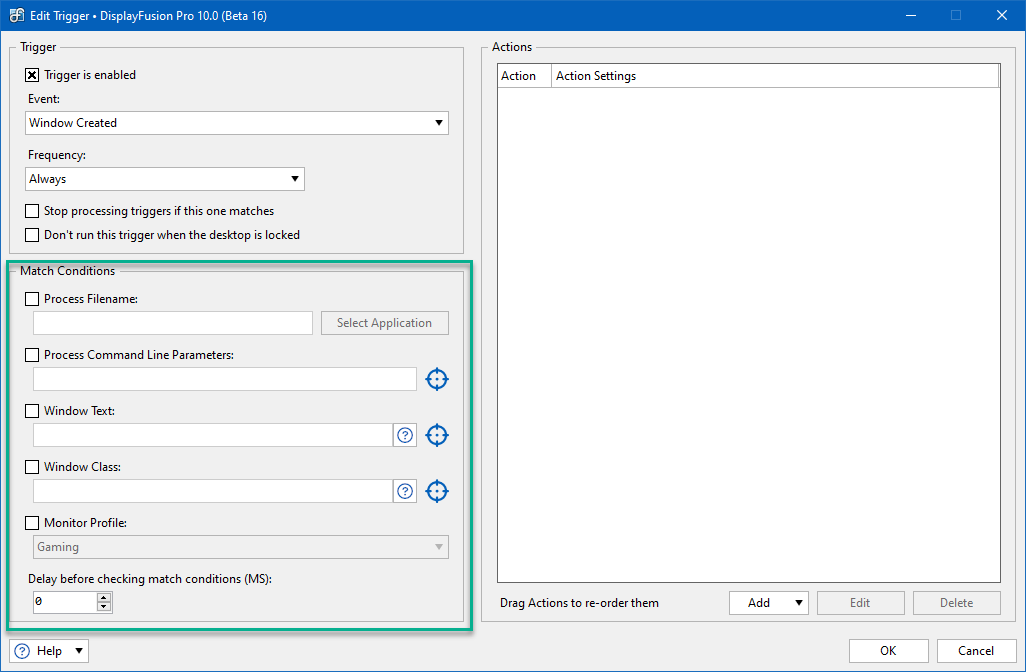The height and width of the screenshot is (672, 1026).
Task: Open the Frequency dropdown showing Always
Action: click(165, 179)
